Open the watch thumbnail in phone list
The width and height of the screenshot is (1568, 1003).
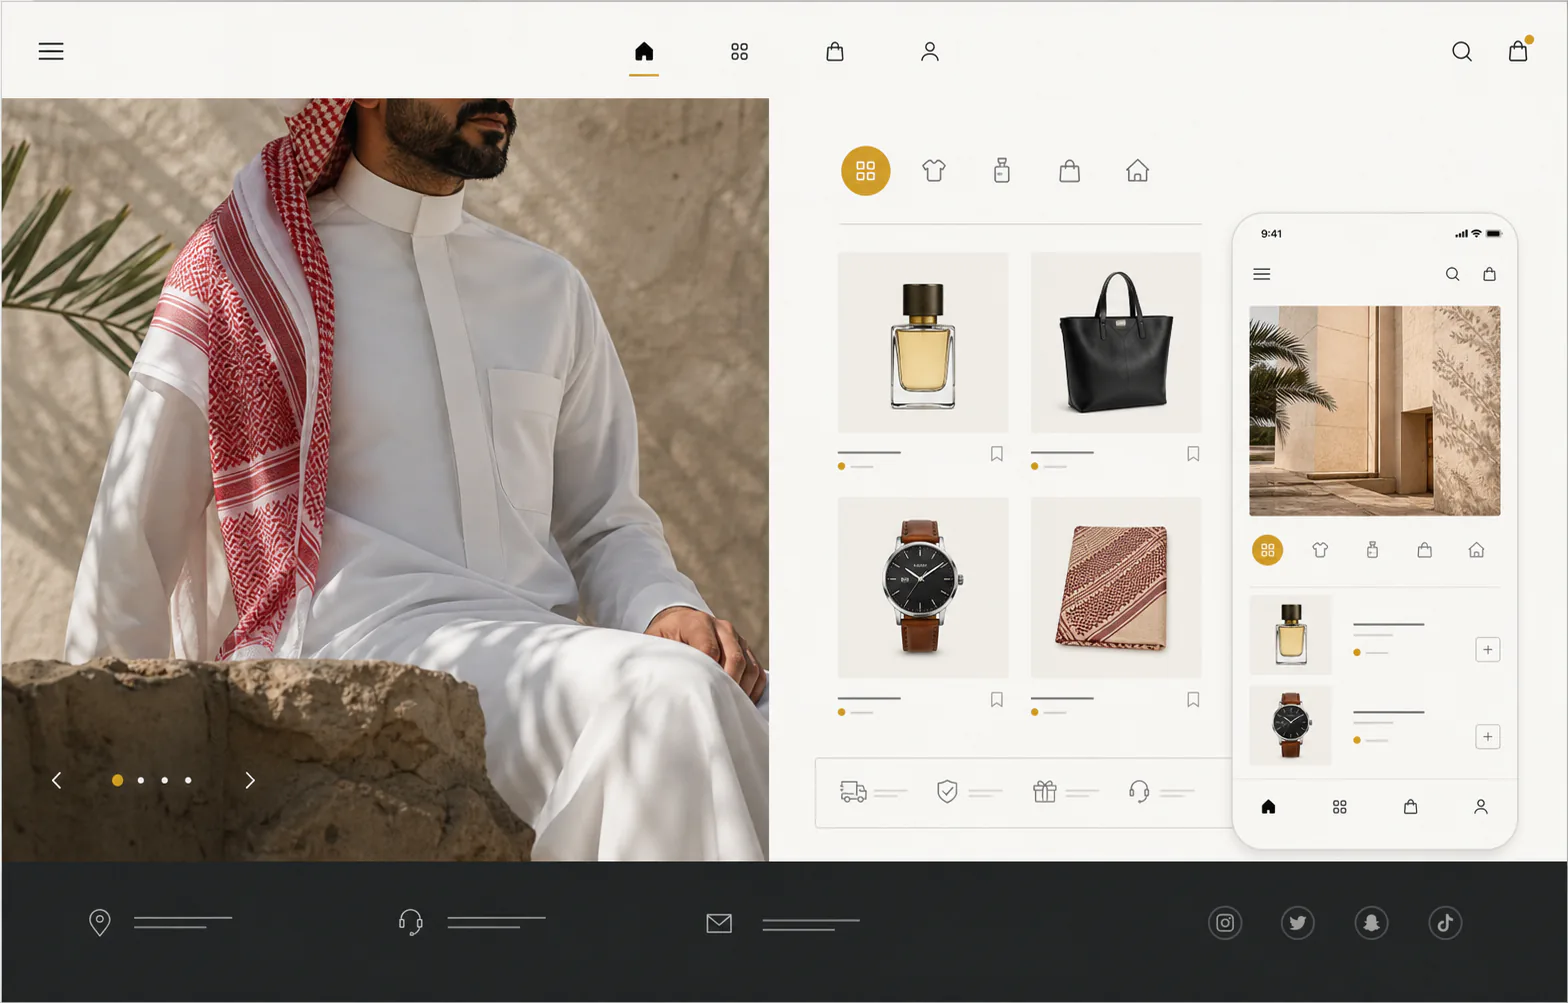click(1291, 725)
